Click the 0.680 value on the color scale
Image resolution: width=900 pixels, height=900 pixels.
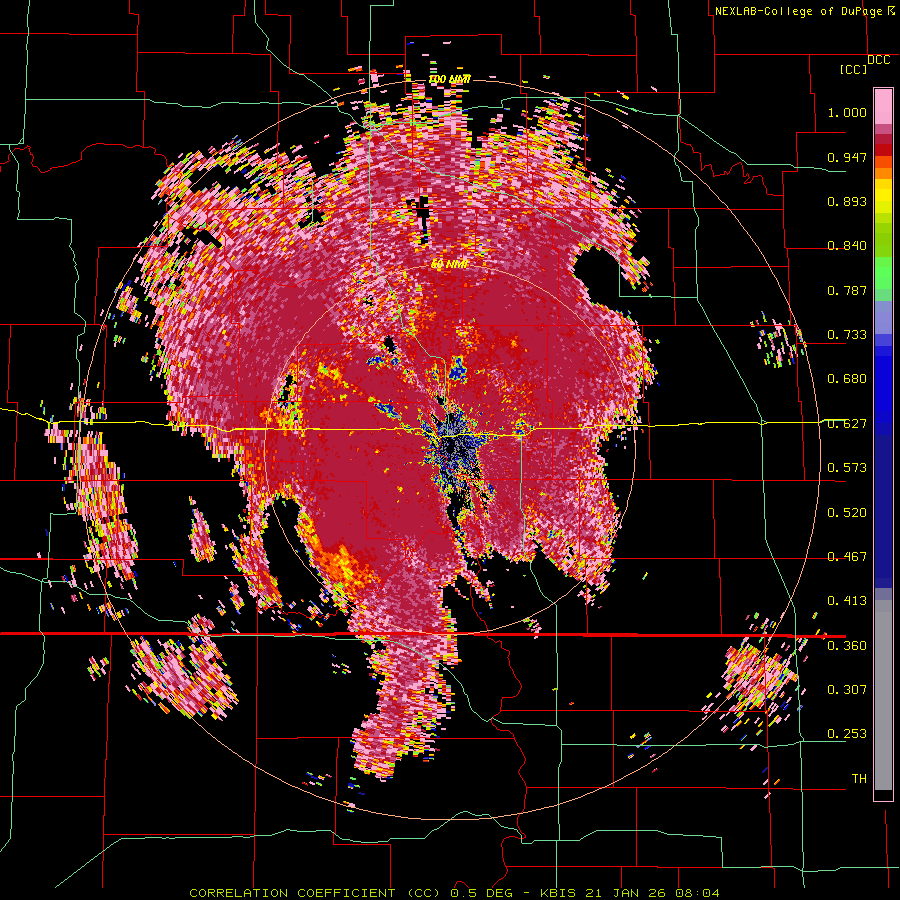pyautogui.click(x=847, y=379)
